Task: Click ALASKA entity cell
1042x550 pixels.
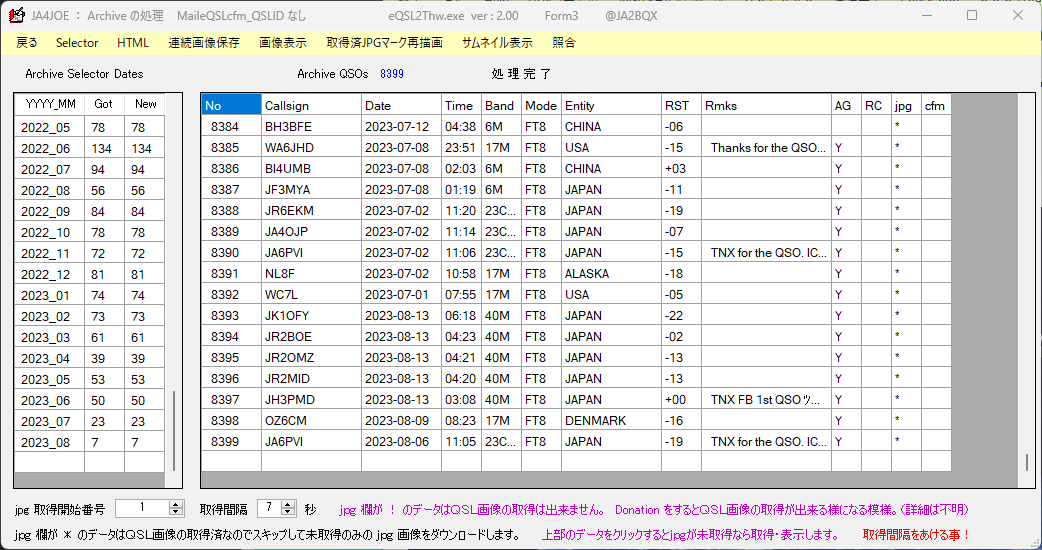Action: click(611, 273)
